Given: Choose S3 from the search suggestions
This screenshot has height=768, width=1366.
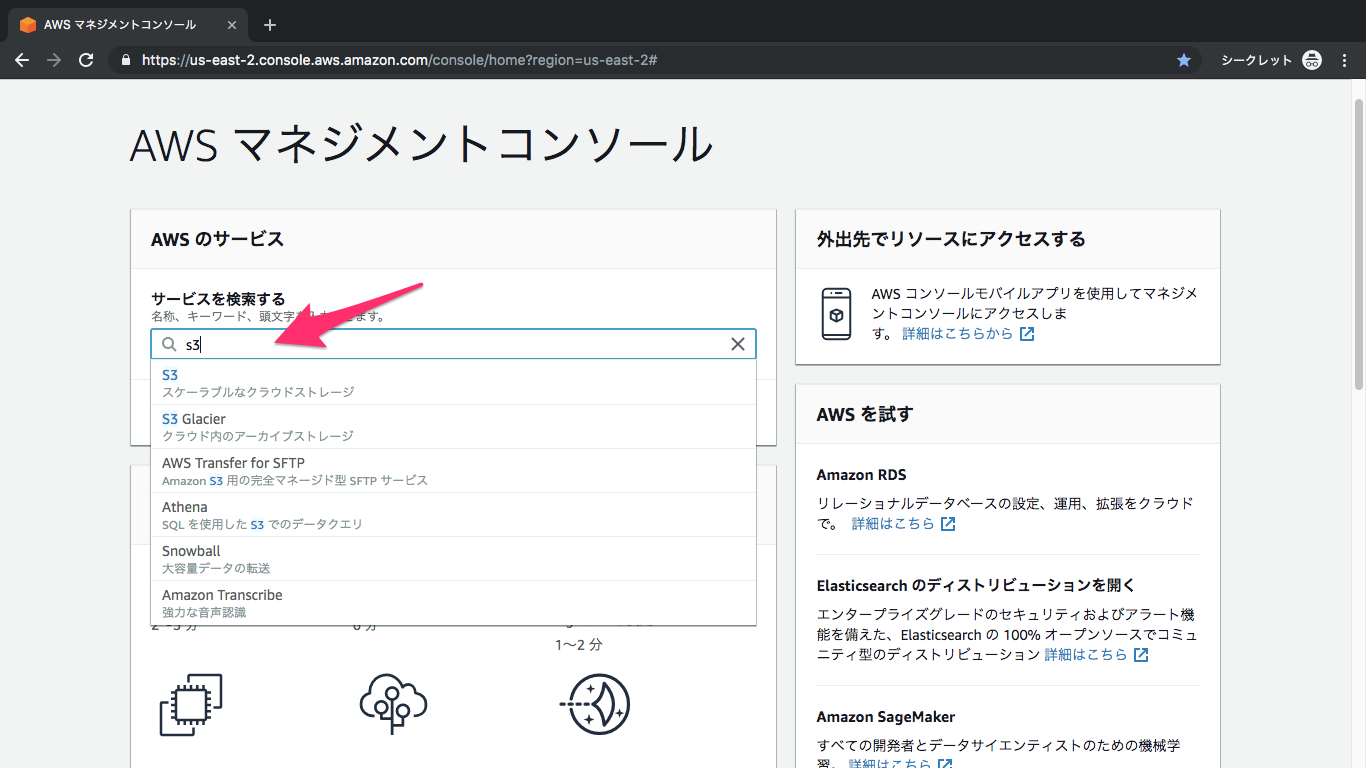Looking at the screenshot, I should (453, 383).
